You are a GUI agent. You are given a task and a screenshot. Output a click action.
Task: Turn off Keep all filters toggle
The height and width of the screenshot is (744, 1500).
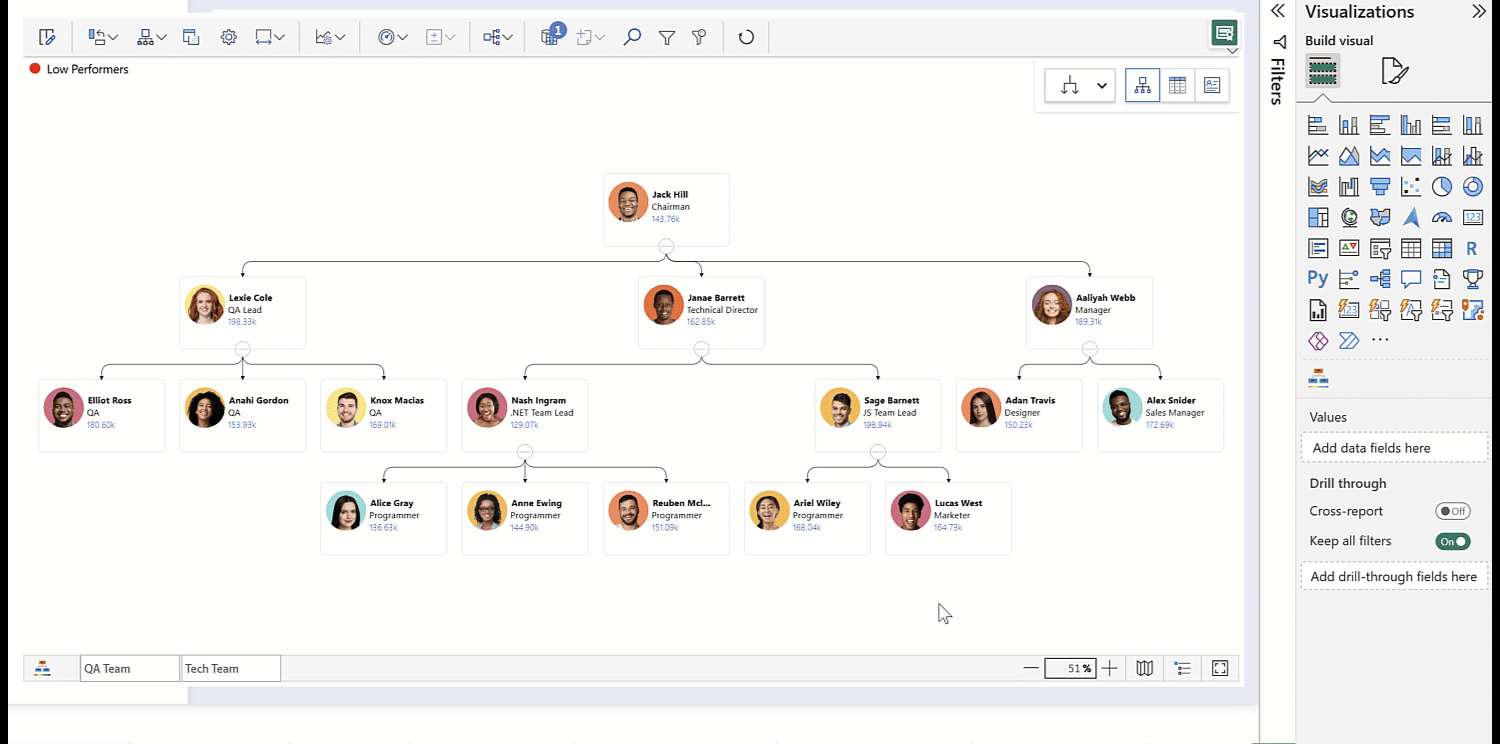point(1452,541)
